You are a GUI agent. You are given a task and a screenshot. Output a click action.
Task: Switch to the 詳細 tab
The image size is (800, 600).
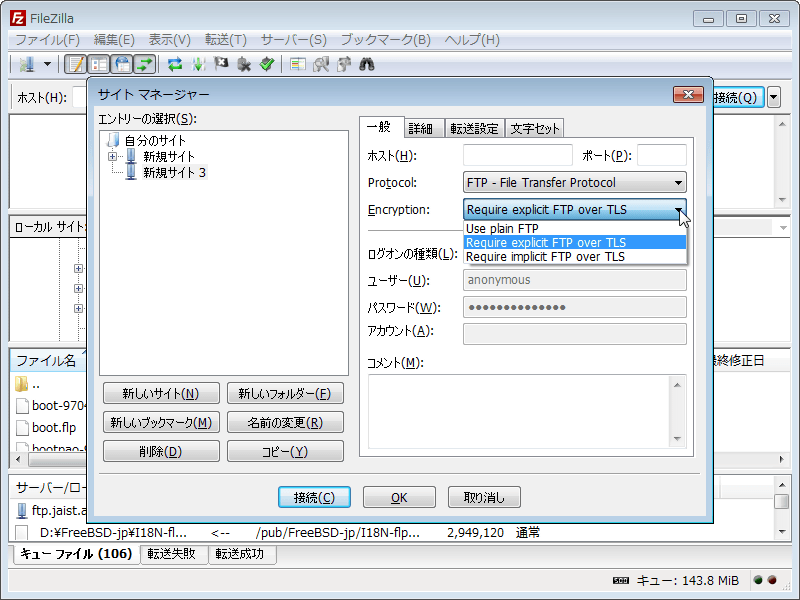click(423, 128)
